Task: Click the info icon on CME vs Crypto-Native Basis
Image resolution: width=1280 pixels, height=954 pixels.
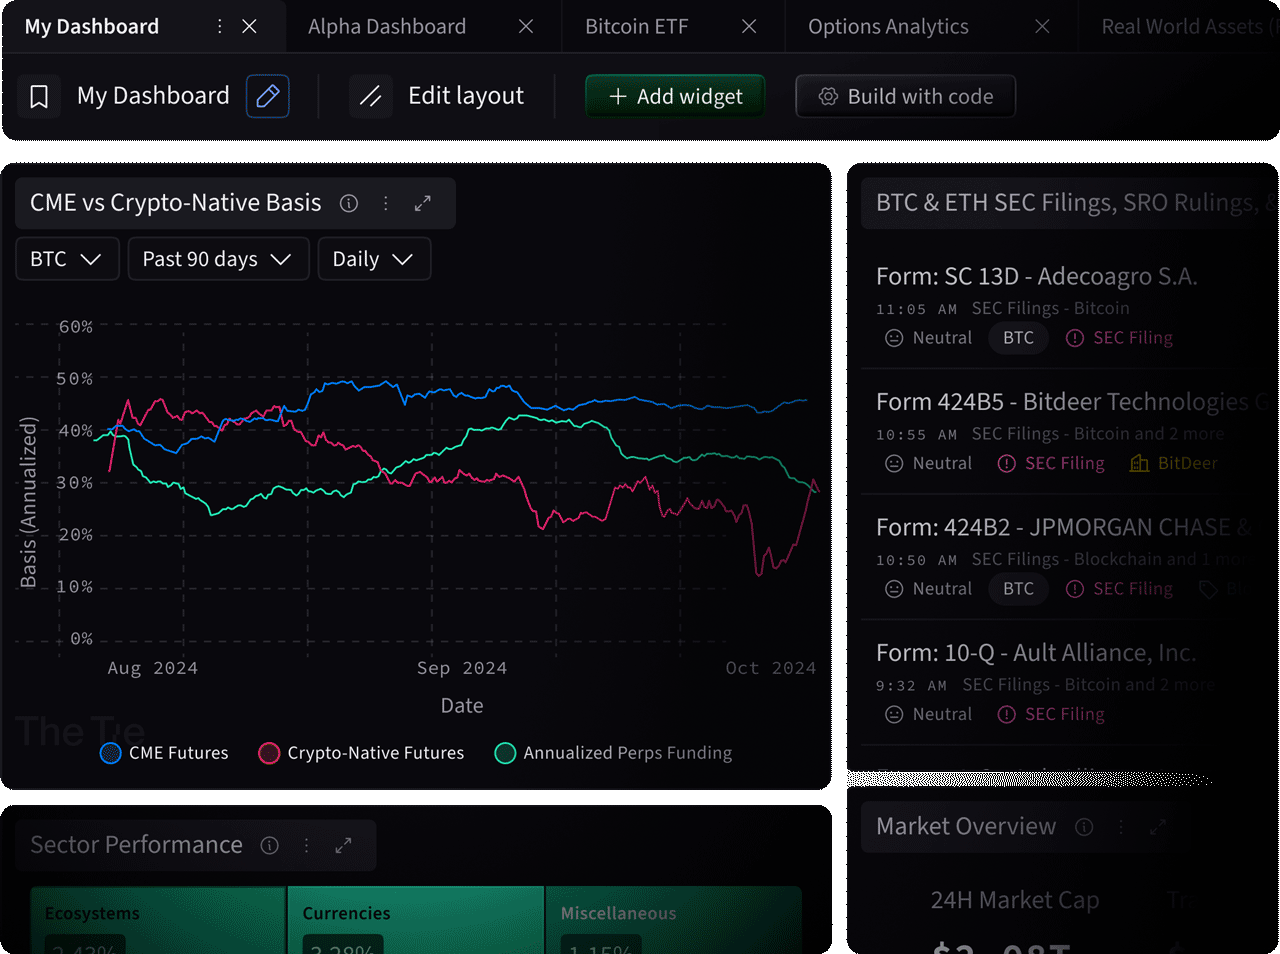Action: coord(348,202)
